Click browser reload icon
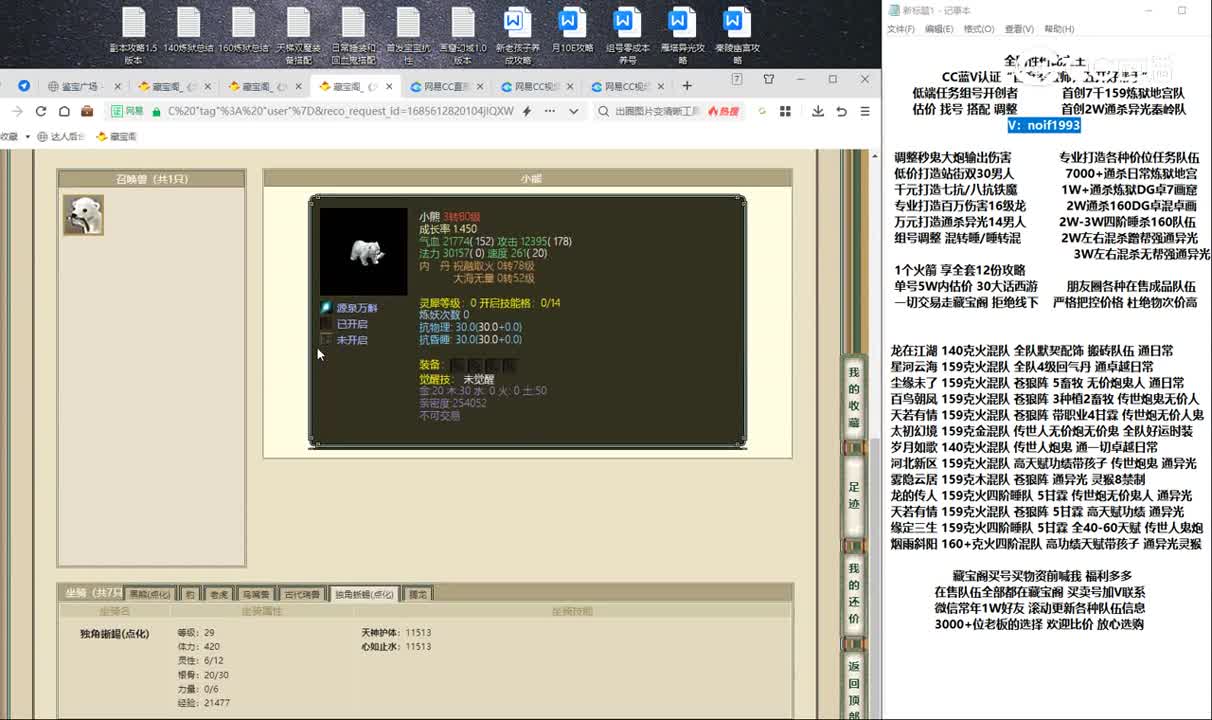The height and width of the screenshot is (720, 1212). (x=41, y=111)
